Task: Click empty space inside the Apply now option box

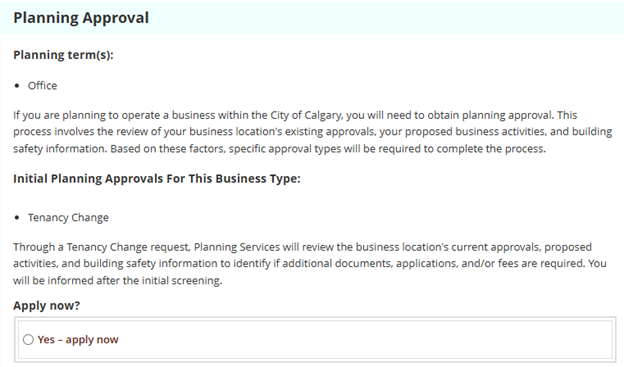Action: pyautogui.click(x=358, y=340)
